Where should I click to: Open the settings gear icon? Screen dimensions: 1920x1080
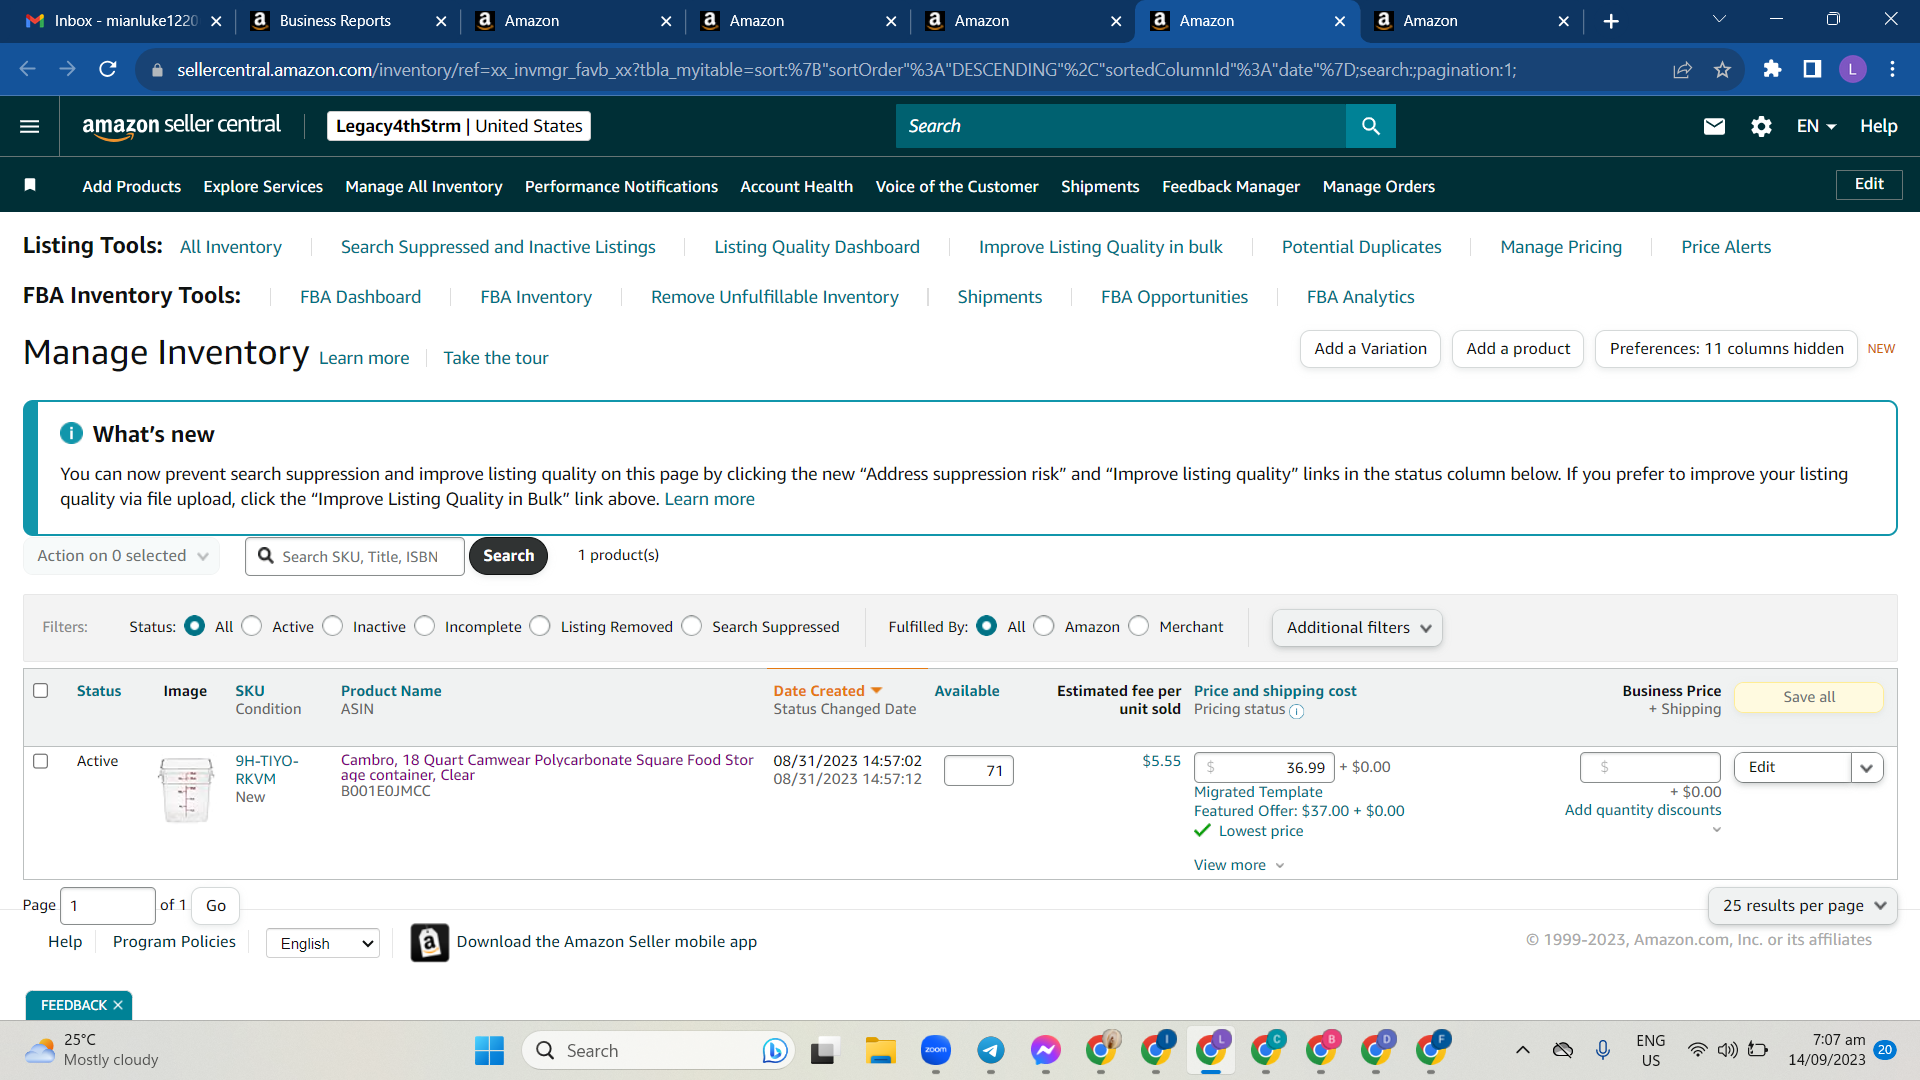[x=1761, y=126]
